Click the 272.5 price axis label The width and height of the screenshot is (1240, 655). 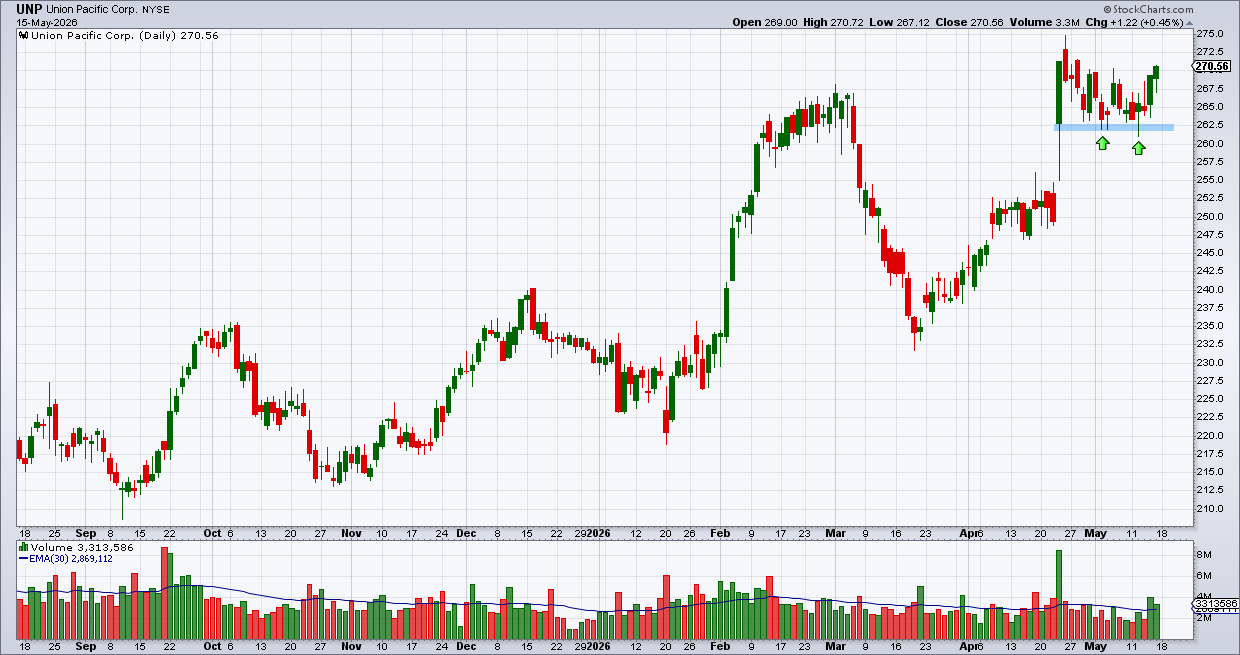[x=1208, y=51]
